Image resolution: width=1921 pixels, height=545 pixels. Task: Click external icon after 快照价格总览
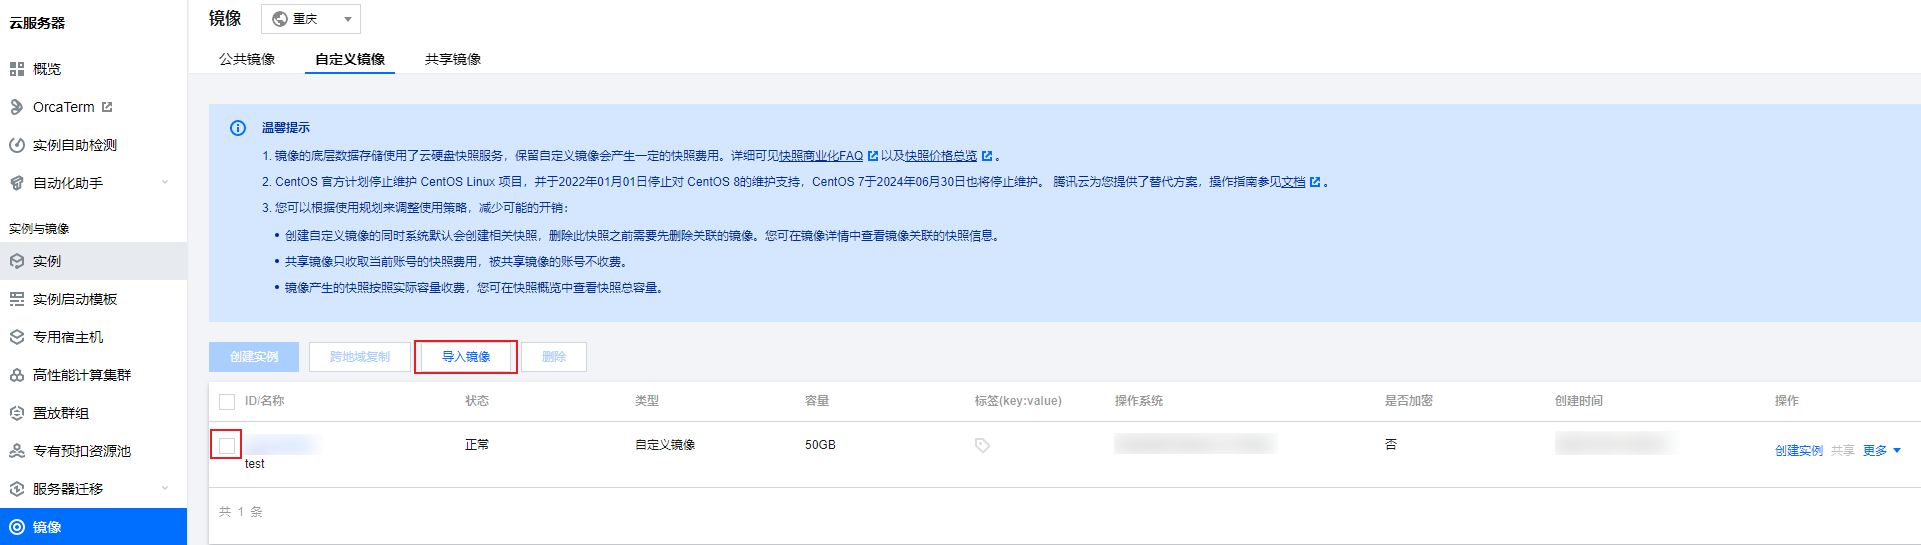tap(987, 156)
